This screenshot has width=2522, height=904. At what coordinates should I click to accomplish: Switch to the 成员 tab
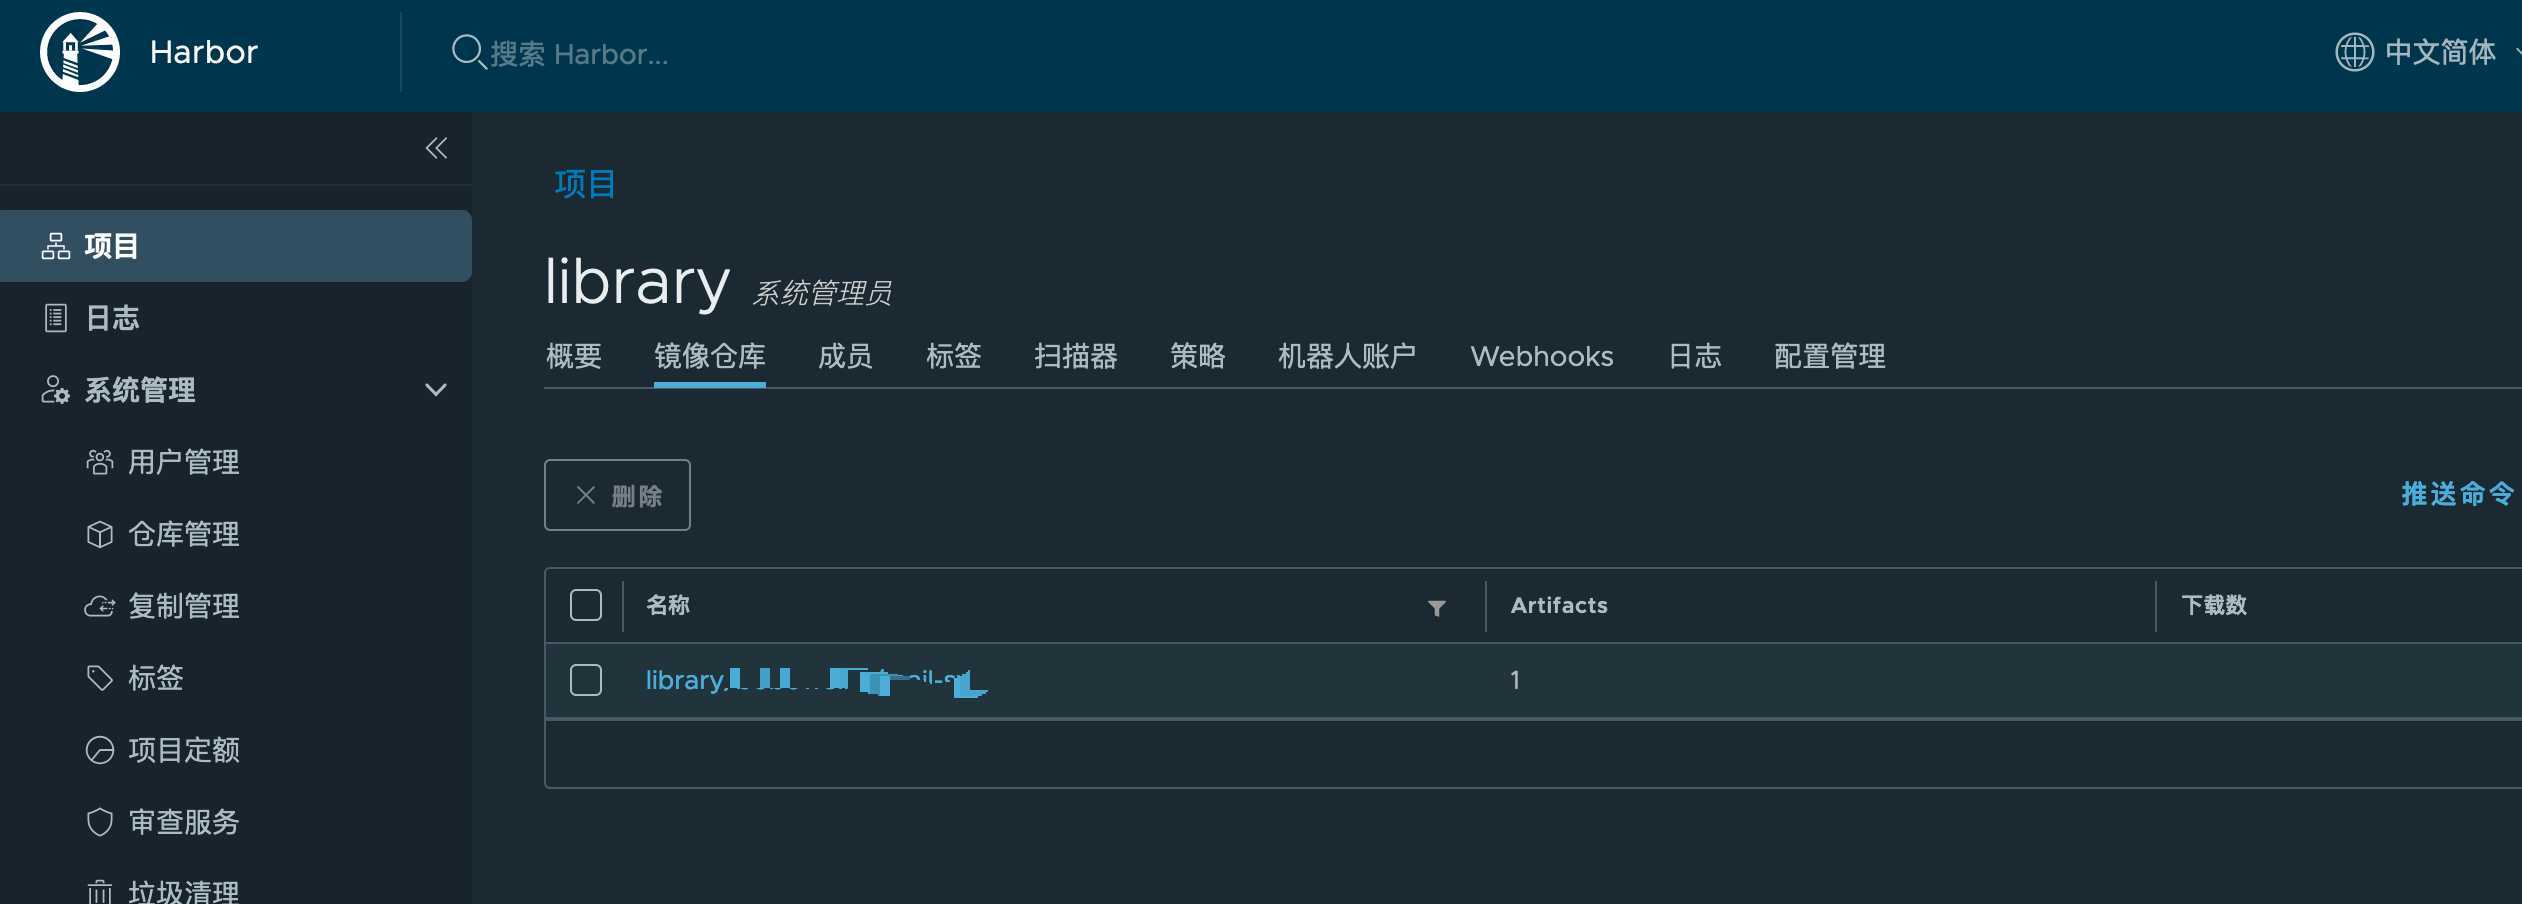[845, 356]
